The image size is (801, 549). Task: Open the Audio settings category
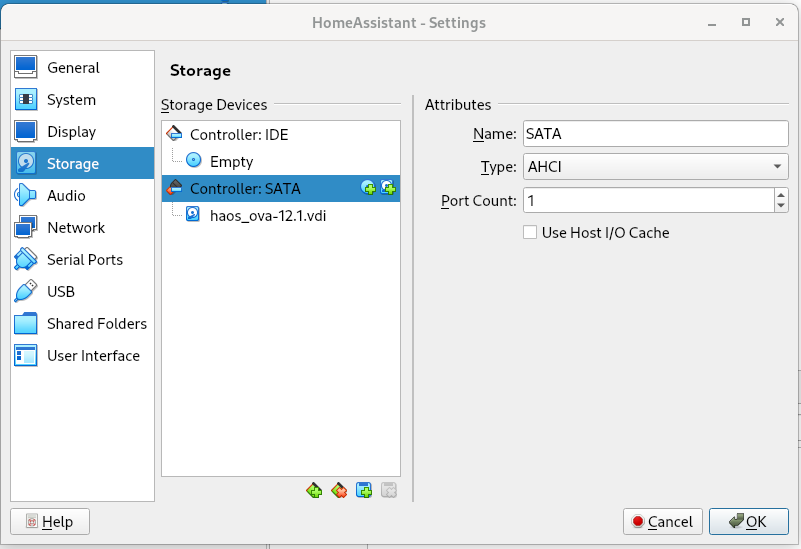pos(66,196)
